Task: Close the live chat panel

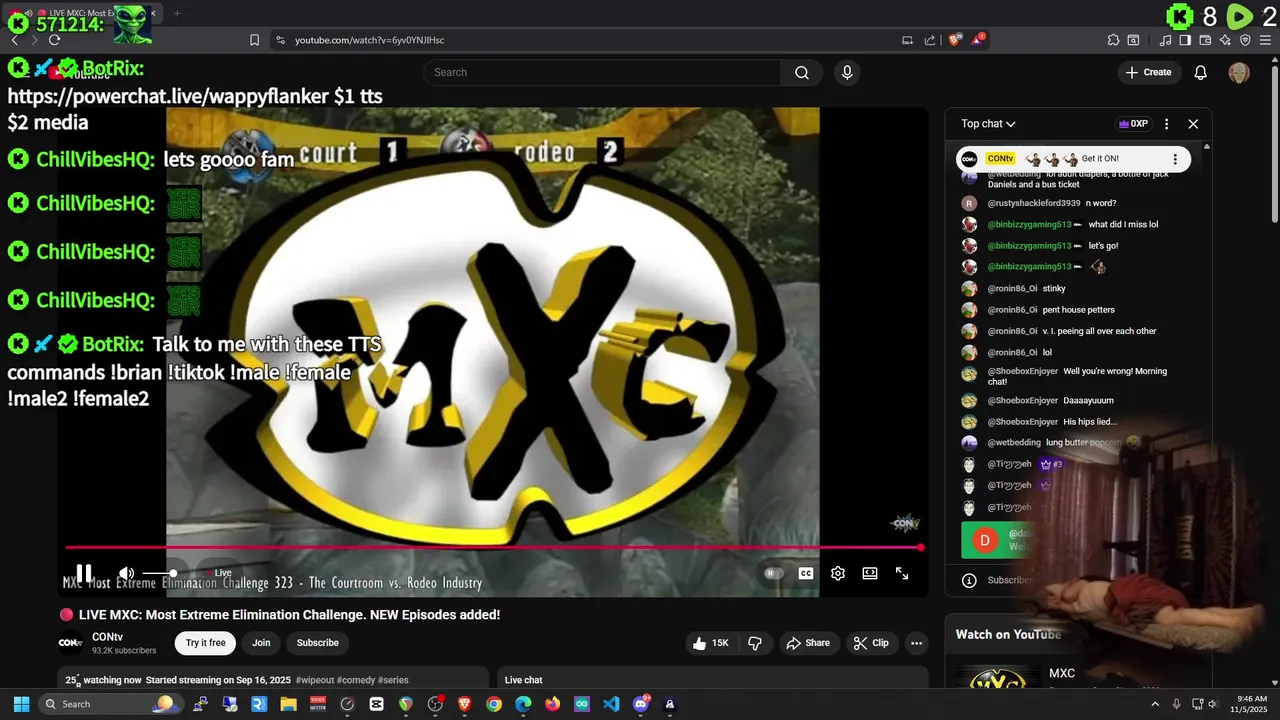Action: 1193,124
